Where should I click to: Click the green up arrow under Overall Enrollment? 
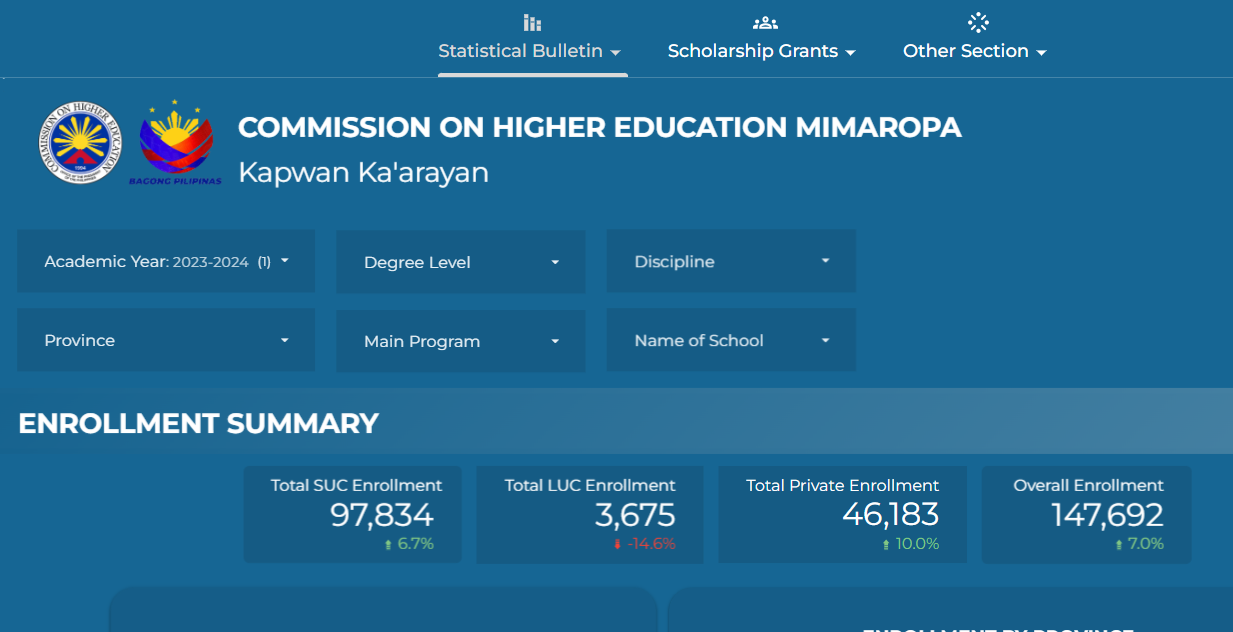(1119, 545)
